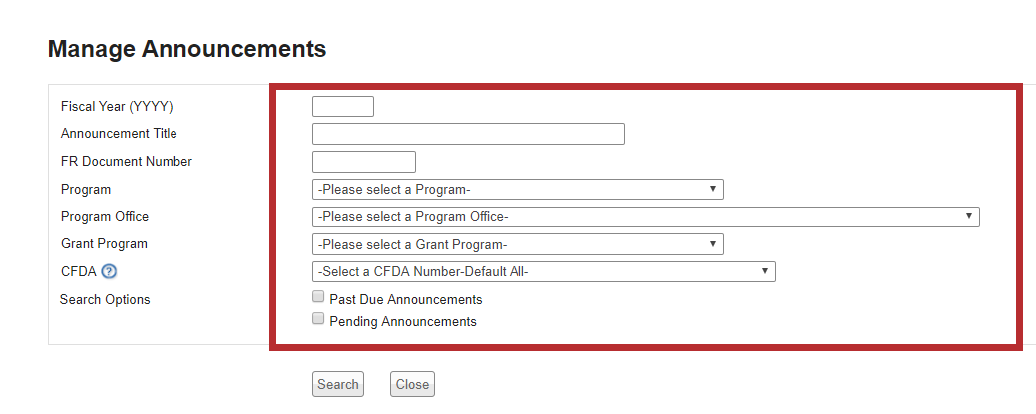
Task: Tick the Pending Announcements checkbox
Action: tap(318, 319)
